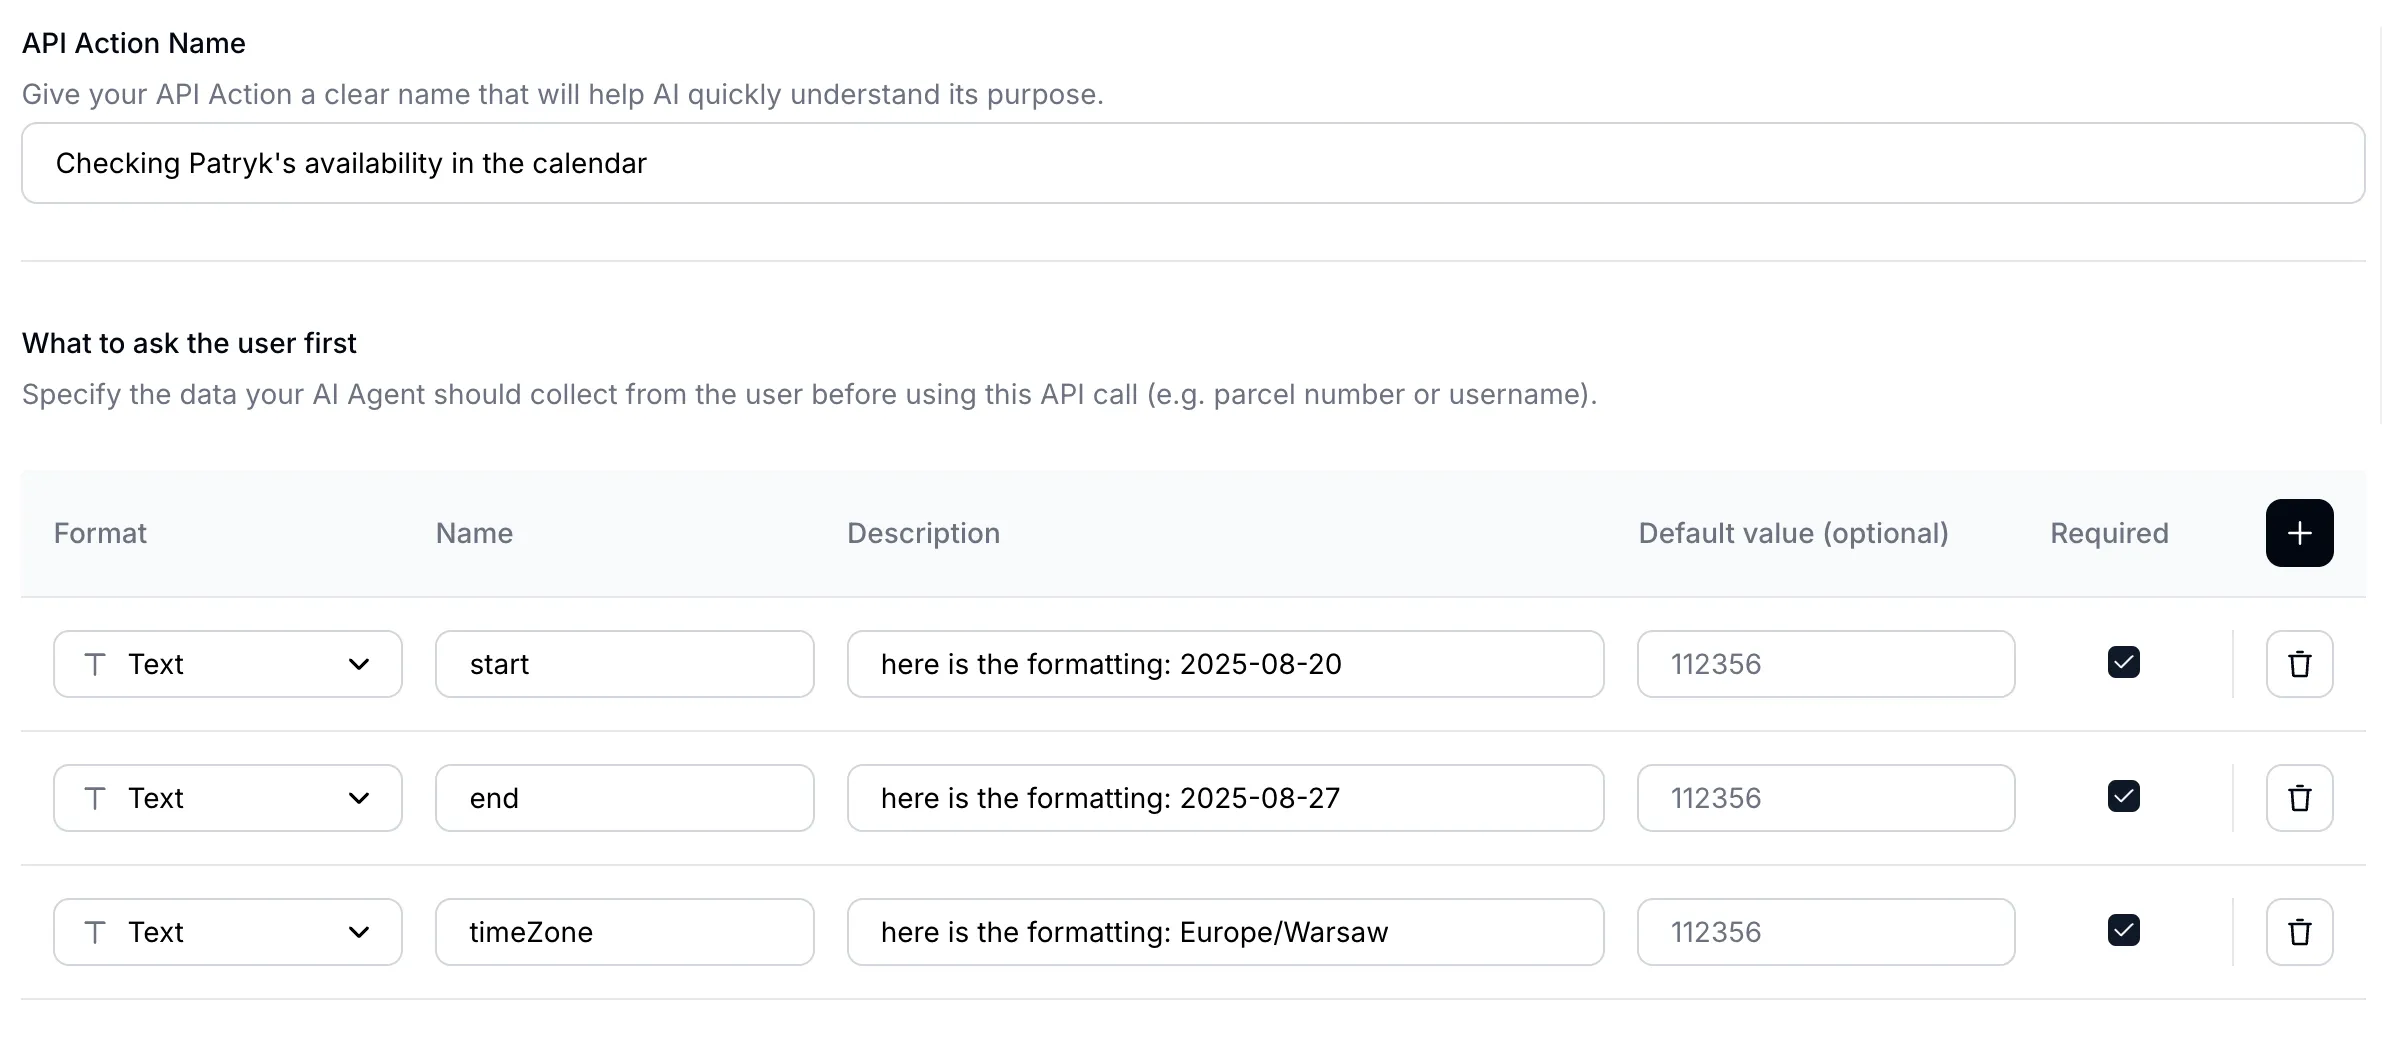Focus default value field for start row
The width and height of the screenshot is (2382, 1052).
pyautogui.click(x=1824, y=664)
